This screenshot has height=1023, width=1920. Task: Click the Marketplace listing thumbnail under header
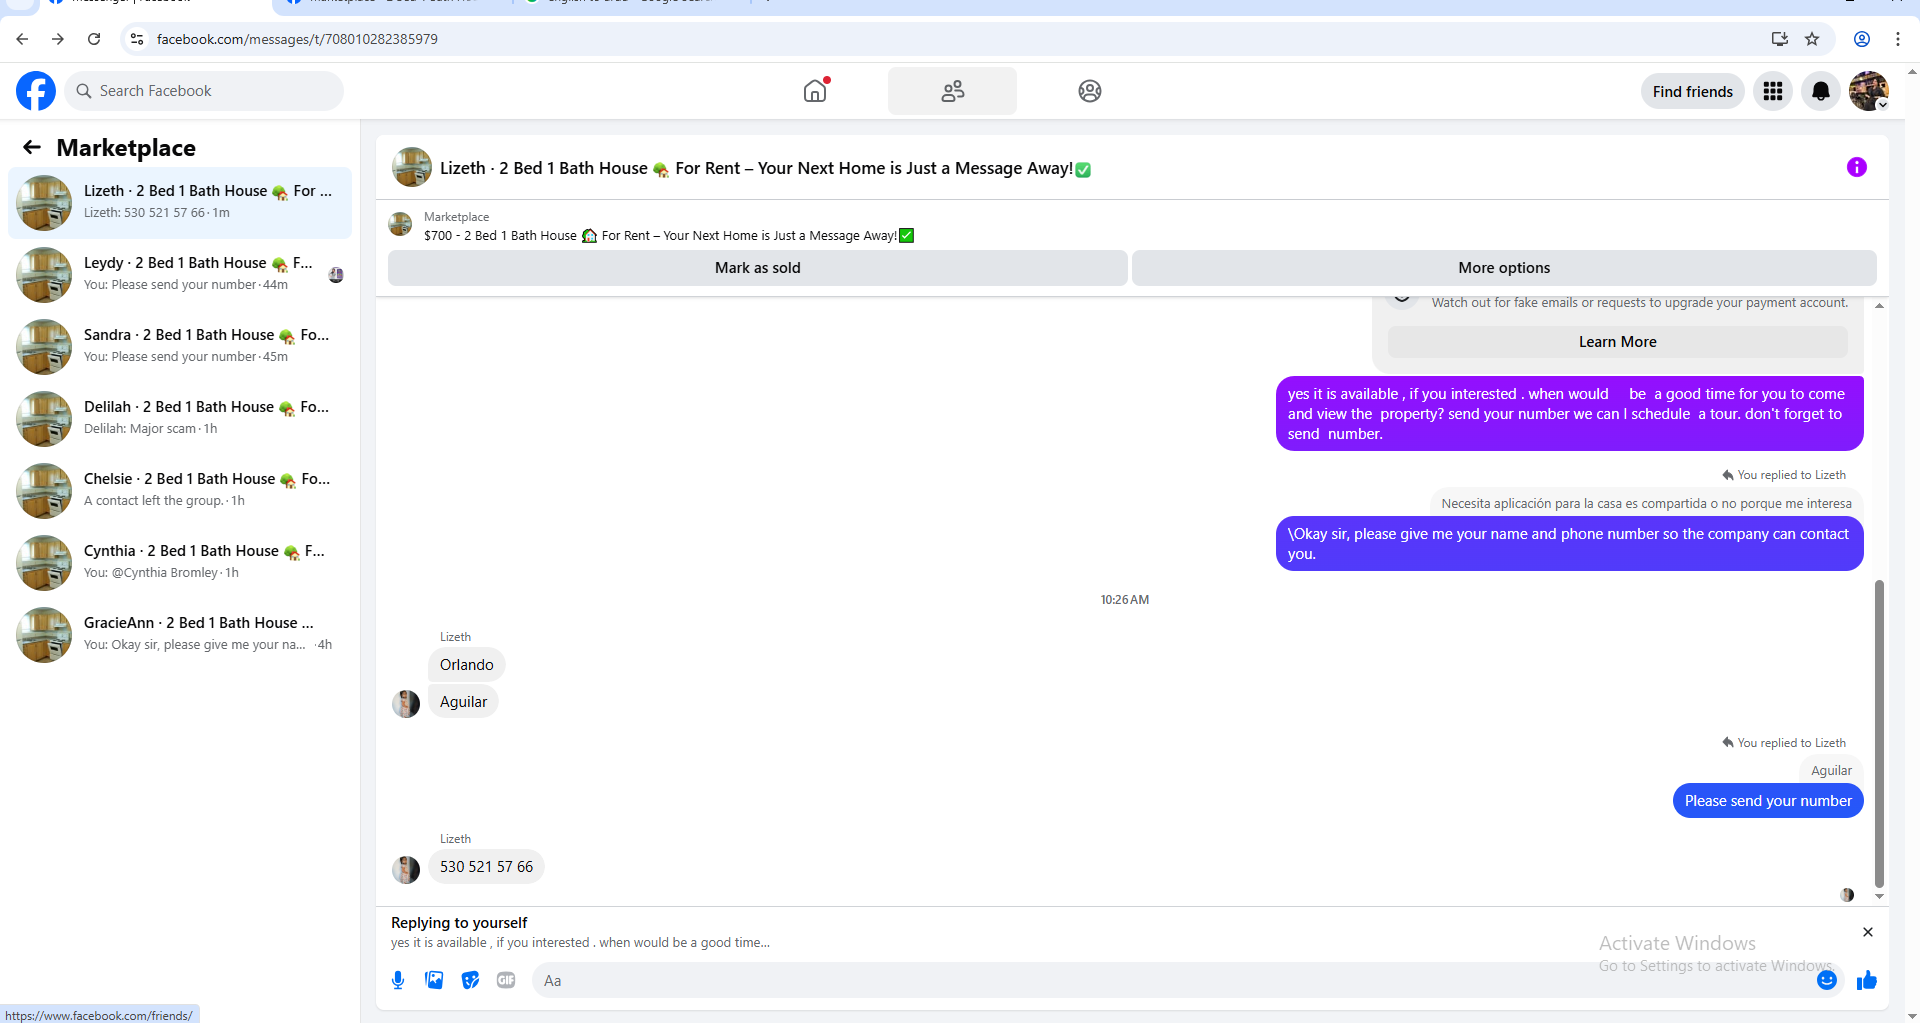pos(400,225)
